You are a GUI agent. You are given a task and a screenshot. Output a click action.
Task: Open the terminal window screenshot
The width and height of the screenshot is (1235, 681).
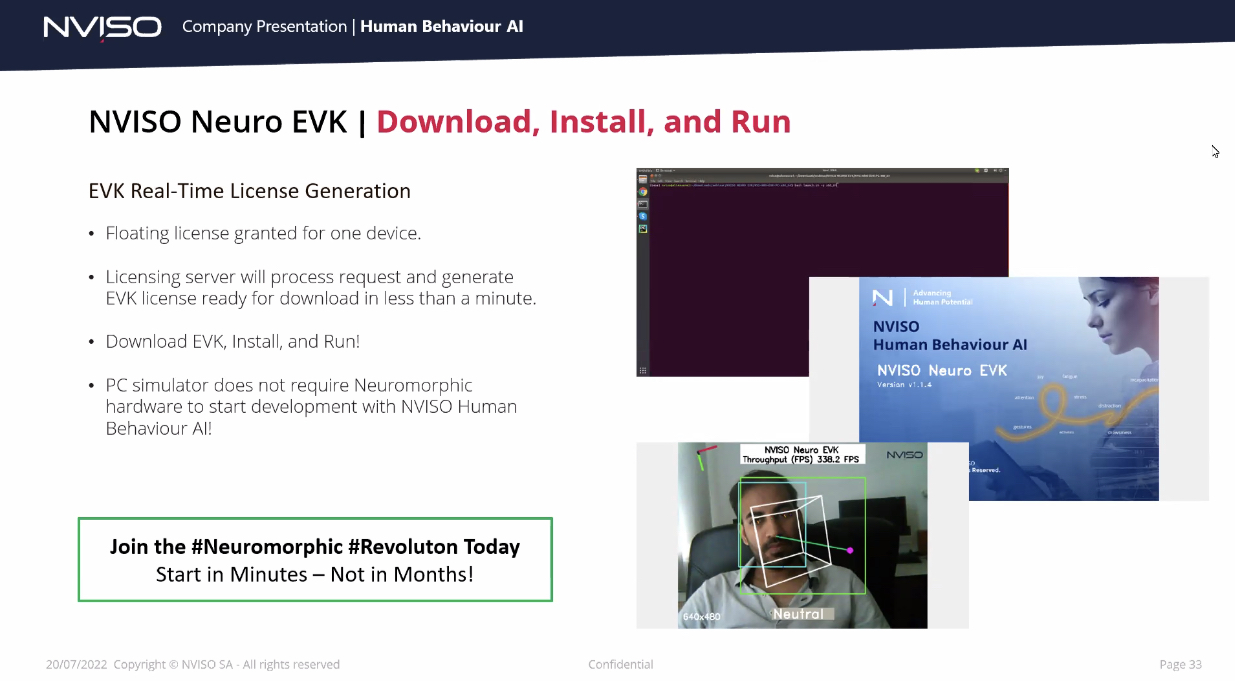tap(822, 272)
